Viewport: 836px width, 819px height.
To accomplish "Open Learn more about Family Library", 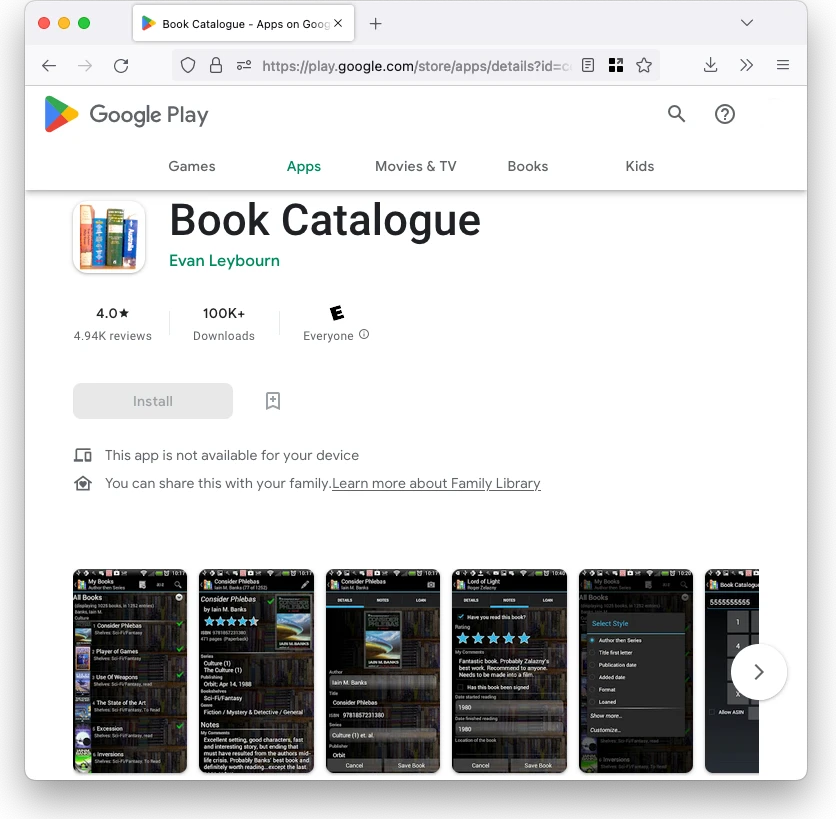I will (x=436, y=484).
